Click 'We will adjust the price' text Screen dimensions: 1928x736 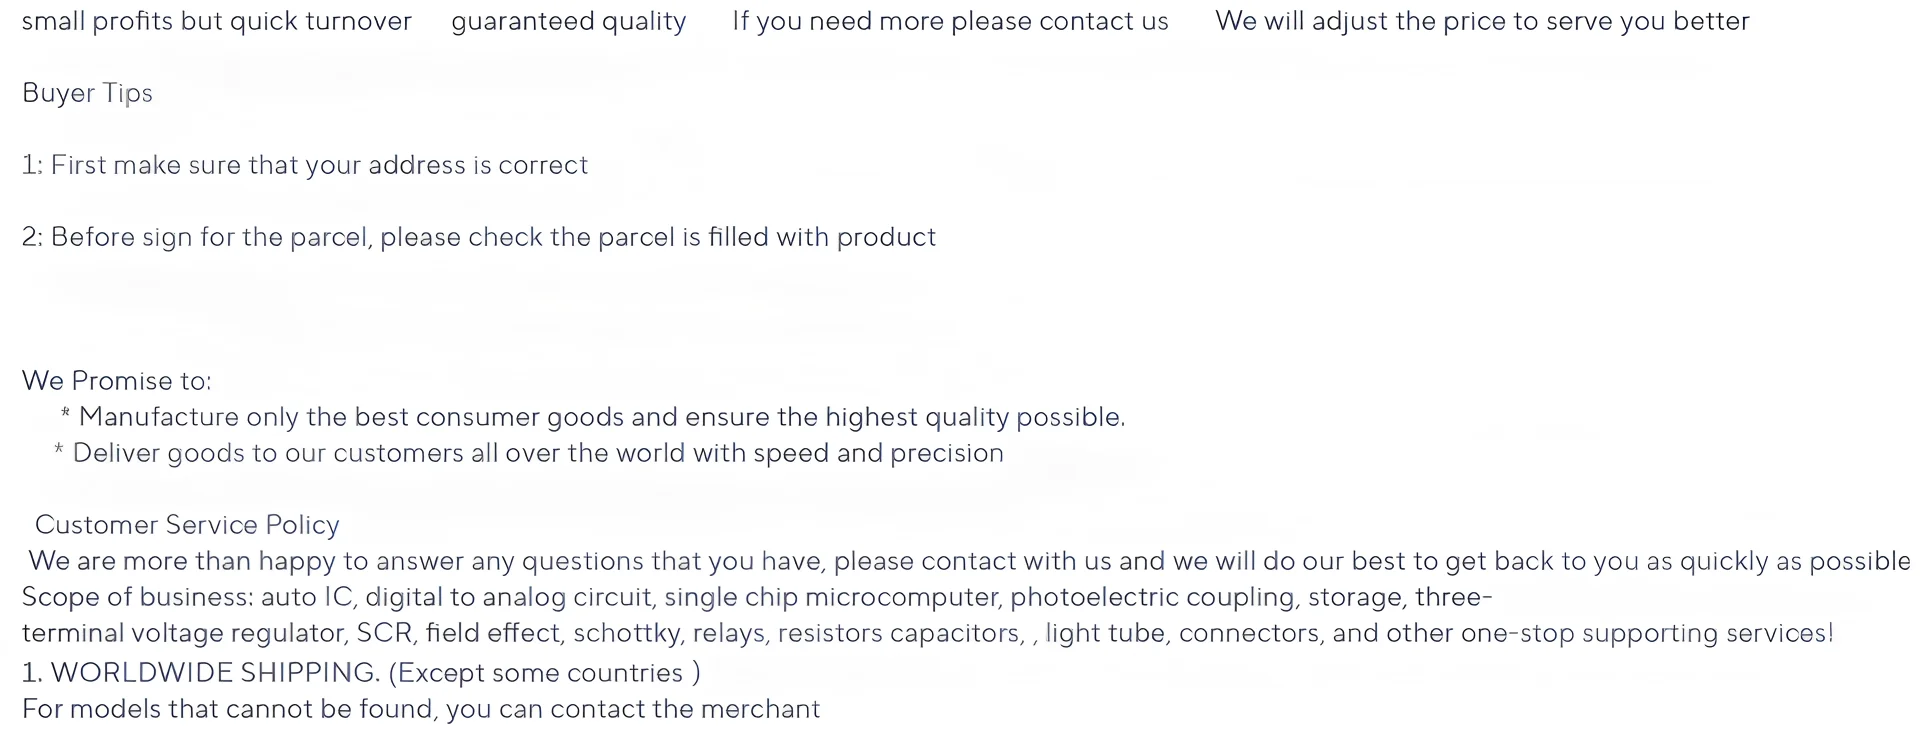1481,21
